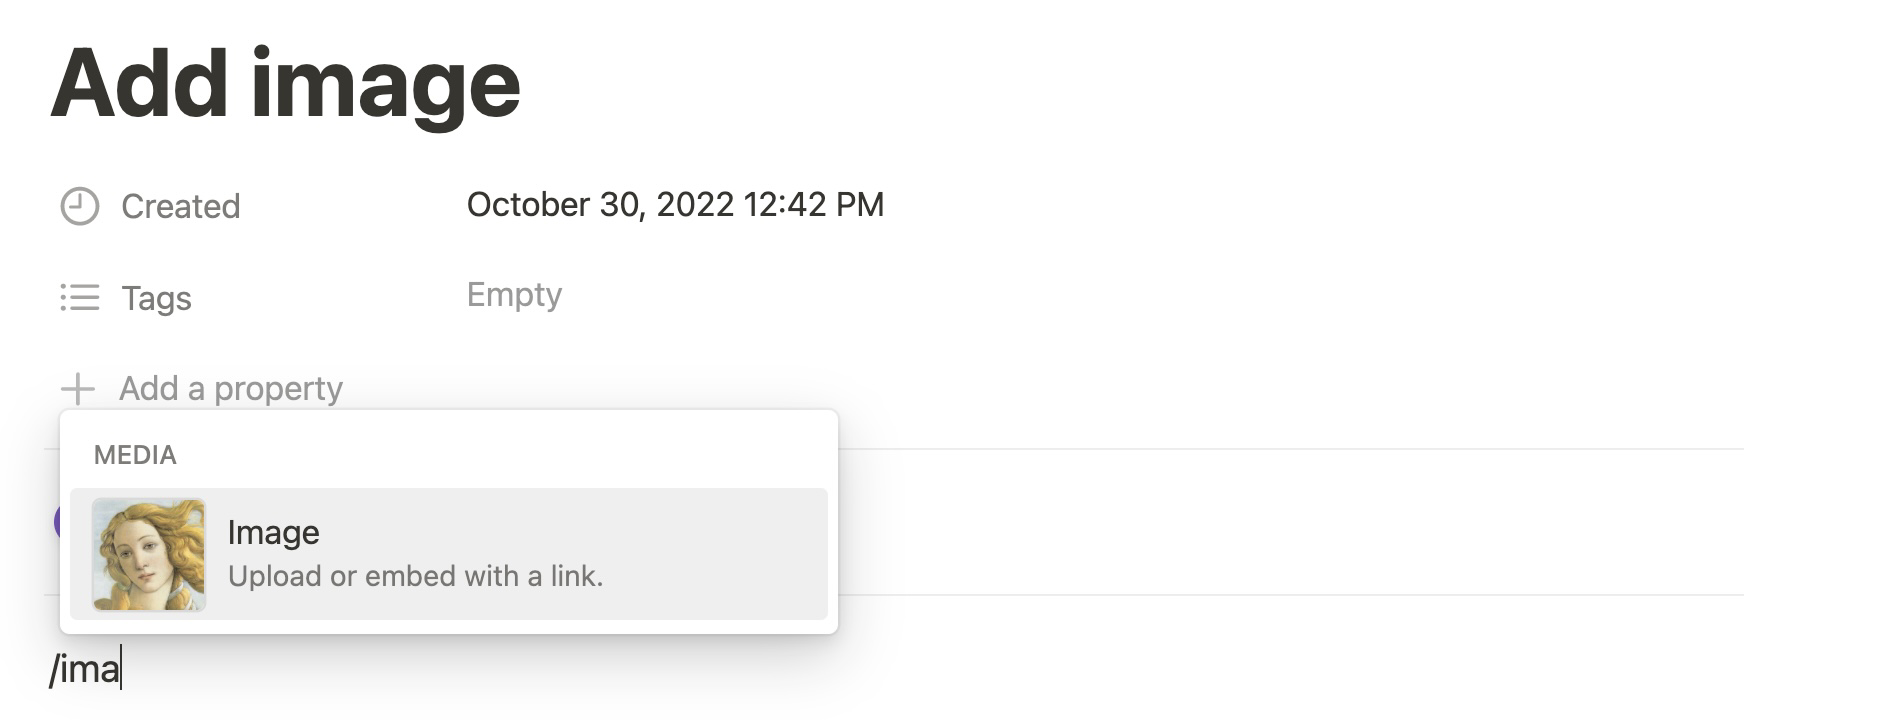Place cursor in the '/ima' text block
Screen dimensions: 1878x720
tap(86, 669)
